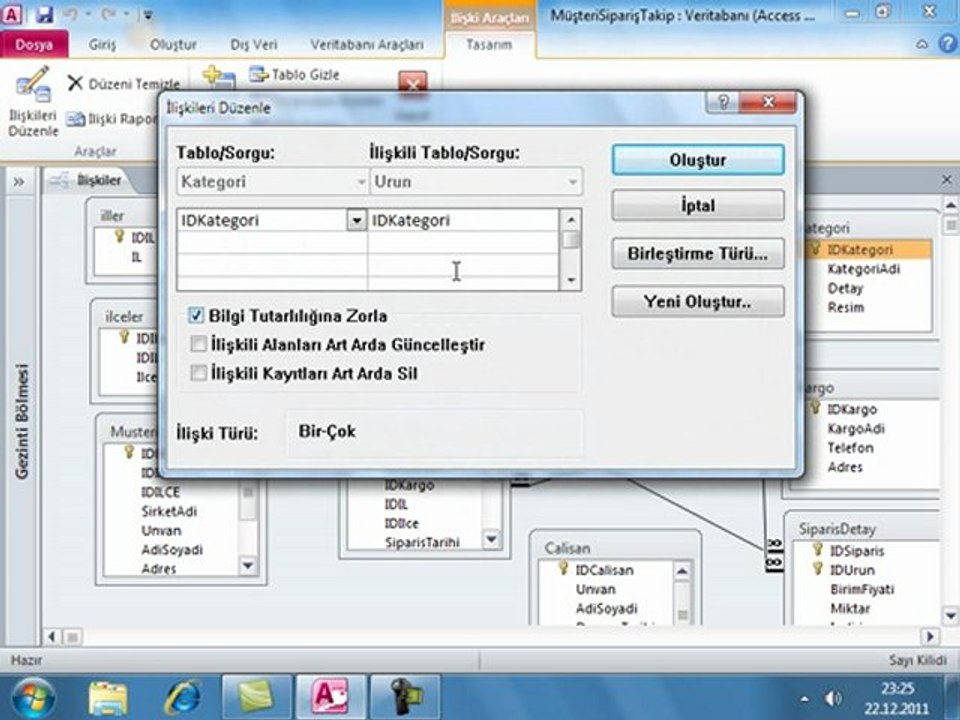Screen dimensions: 960x720
Task: Click horizontal scrollbar thumb of relationships window
Action: coord(73,637)
